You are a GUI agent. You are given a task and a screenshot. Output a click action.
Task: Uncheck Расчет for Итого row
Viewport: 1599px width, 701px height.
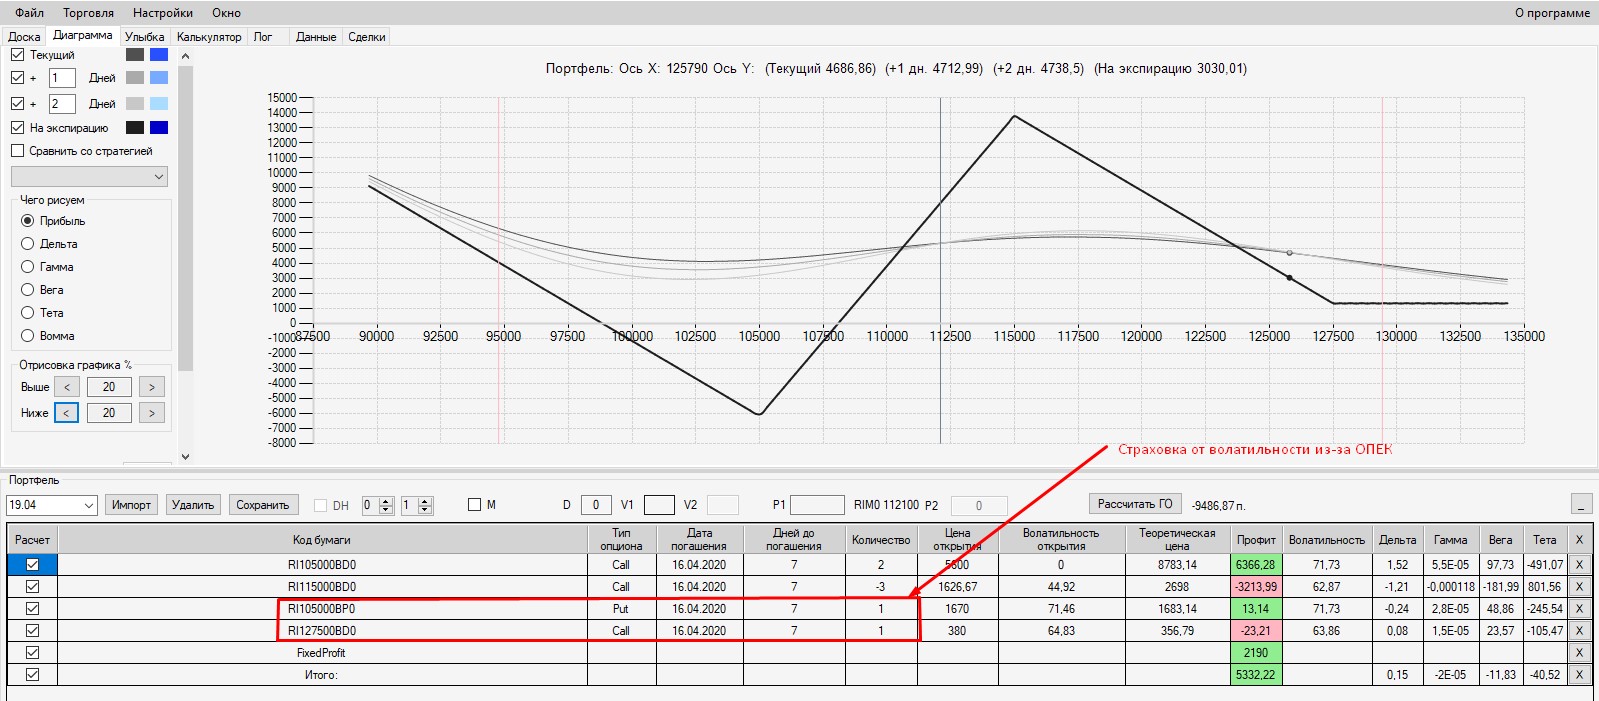click(x=32, y=675)
